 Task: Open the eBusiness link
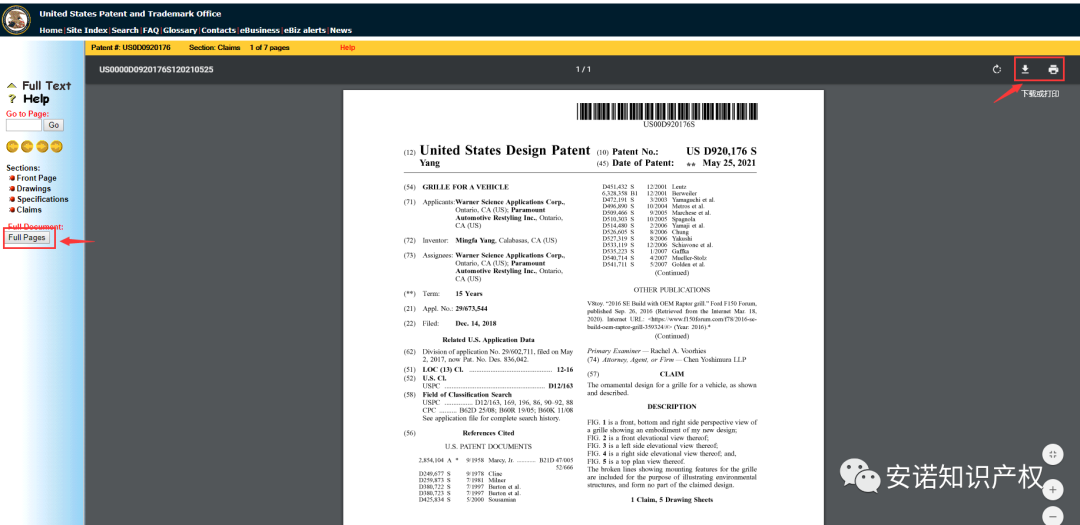[x=260, y=30]
